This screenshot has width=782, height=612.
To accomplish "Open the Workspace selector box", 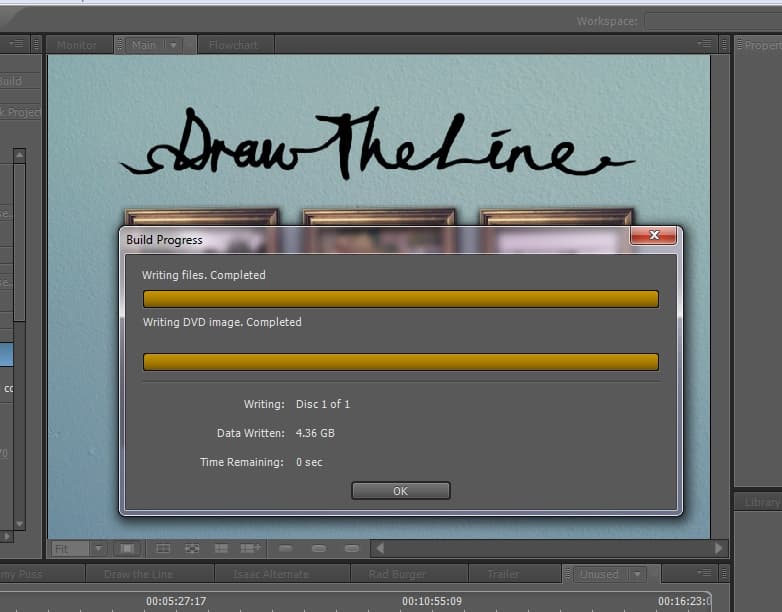I will click(x=712, y=21).
